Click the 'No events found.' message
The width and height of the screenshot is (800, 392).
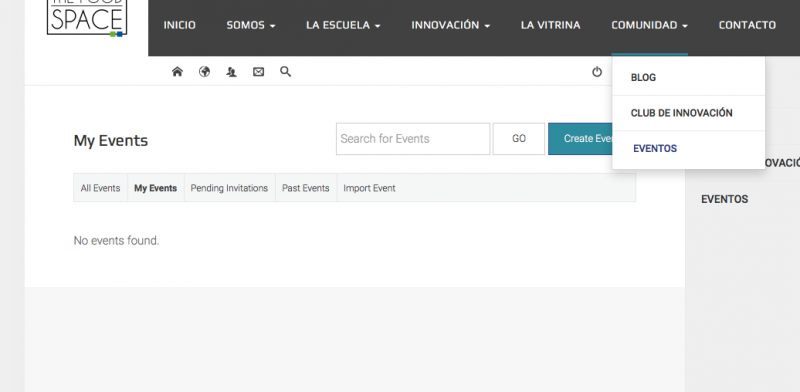116,240
